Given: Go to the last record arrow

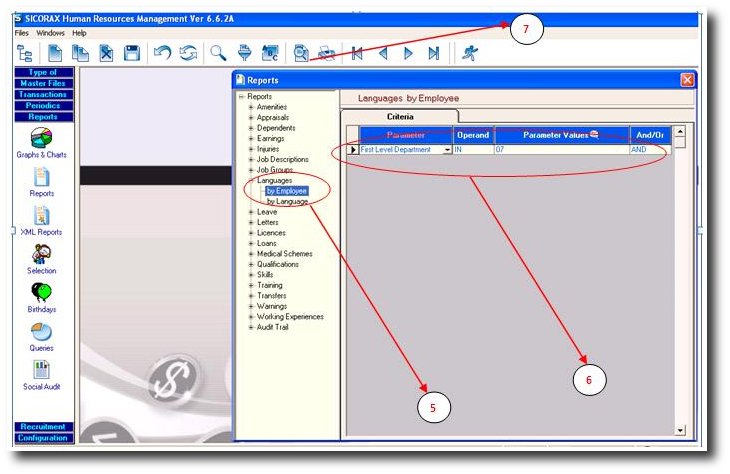Looking at the screenshot, I should tap(433, 53).
